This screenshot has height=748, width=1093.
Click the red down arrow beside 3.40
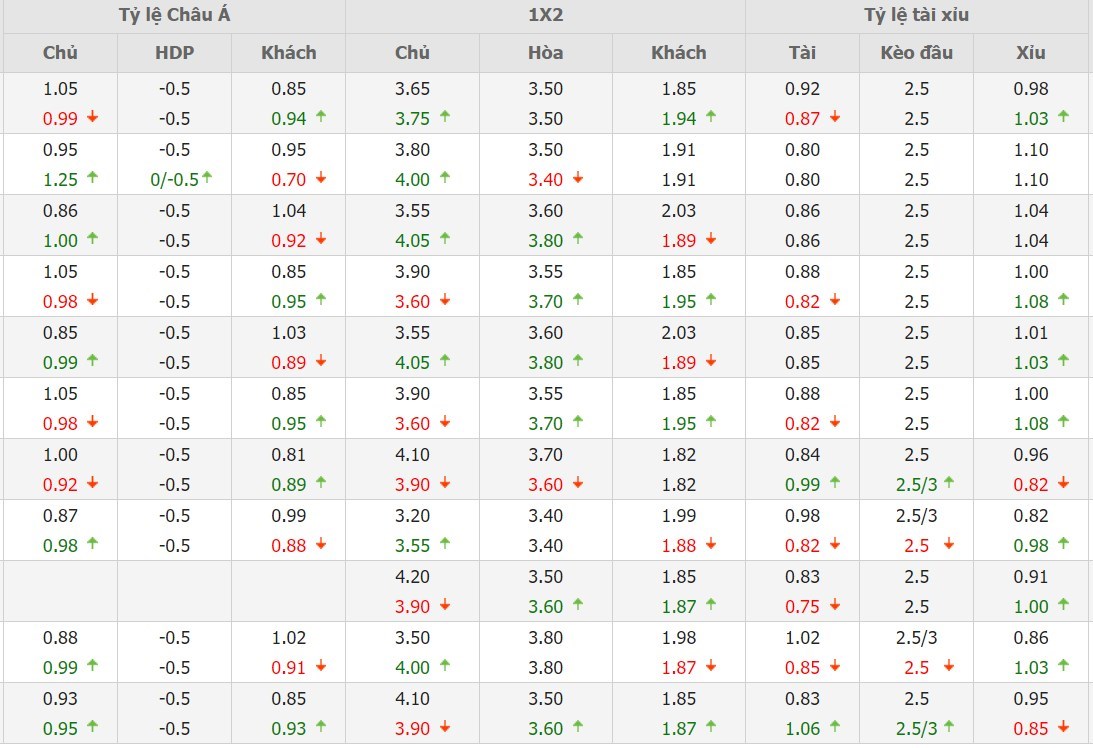coord(578,179)
